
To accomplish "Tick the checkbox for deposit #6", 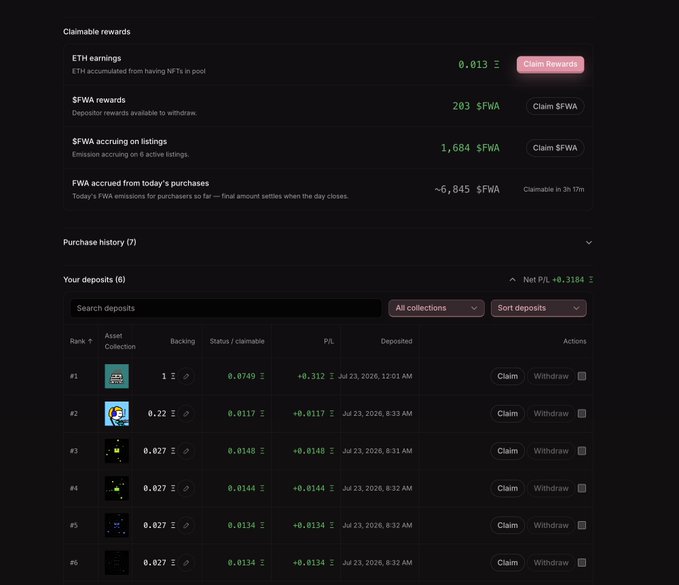I will [582, 562].
